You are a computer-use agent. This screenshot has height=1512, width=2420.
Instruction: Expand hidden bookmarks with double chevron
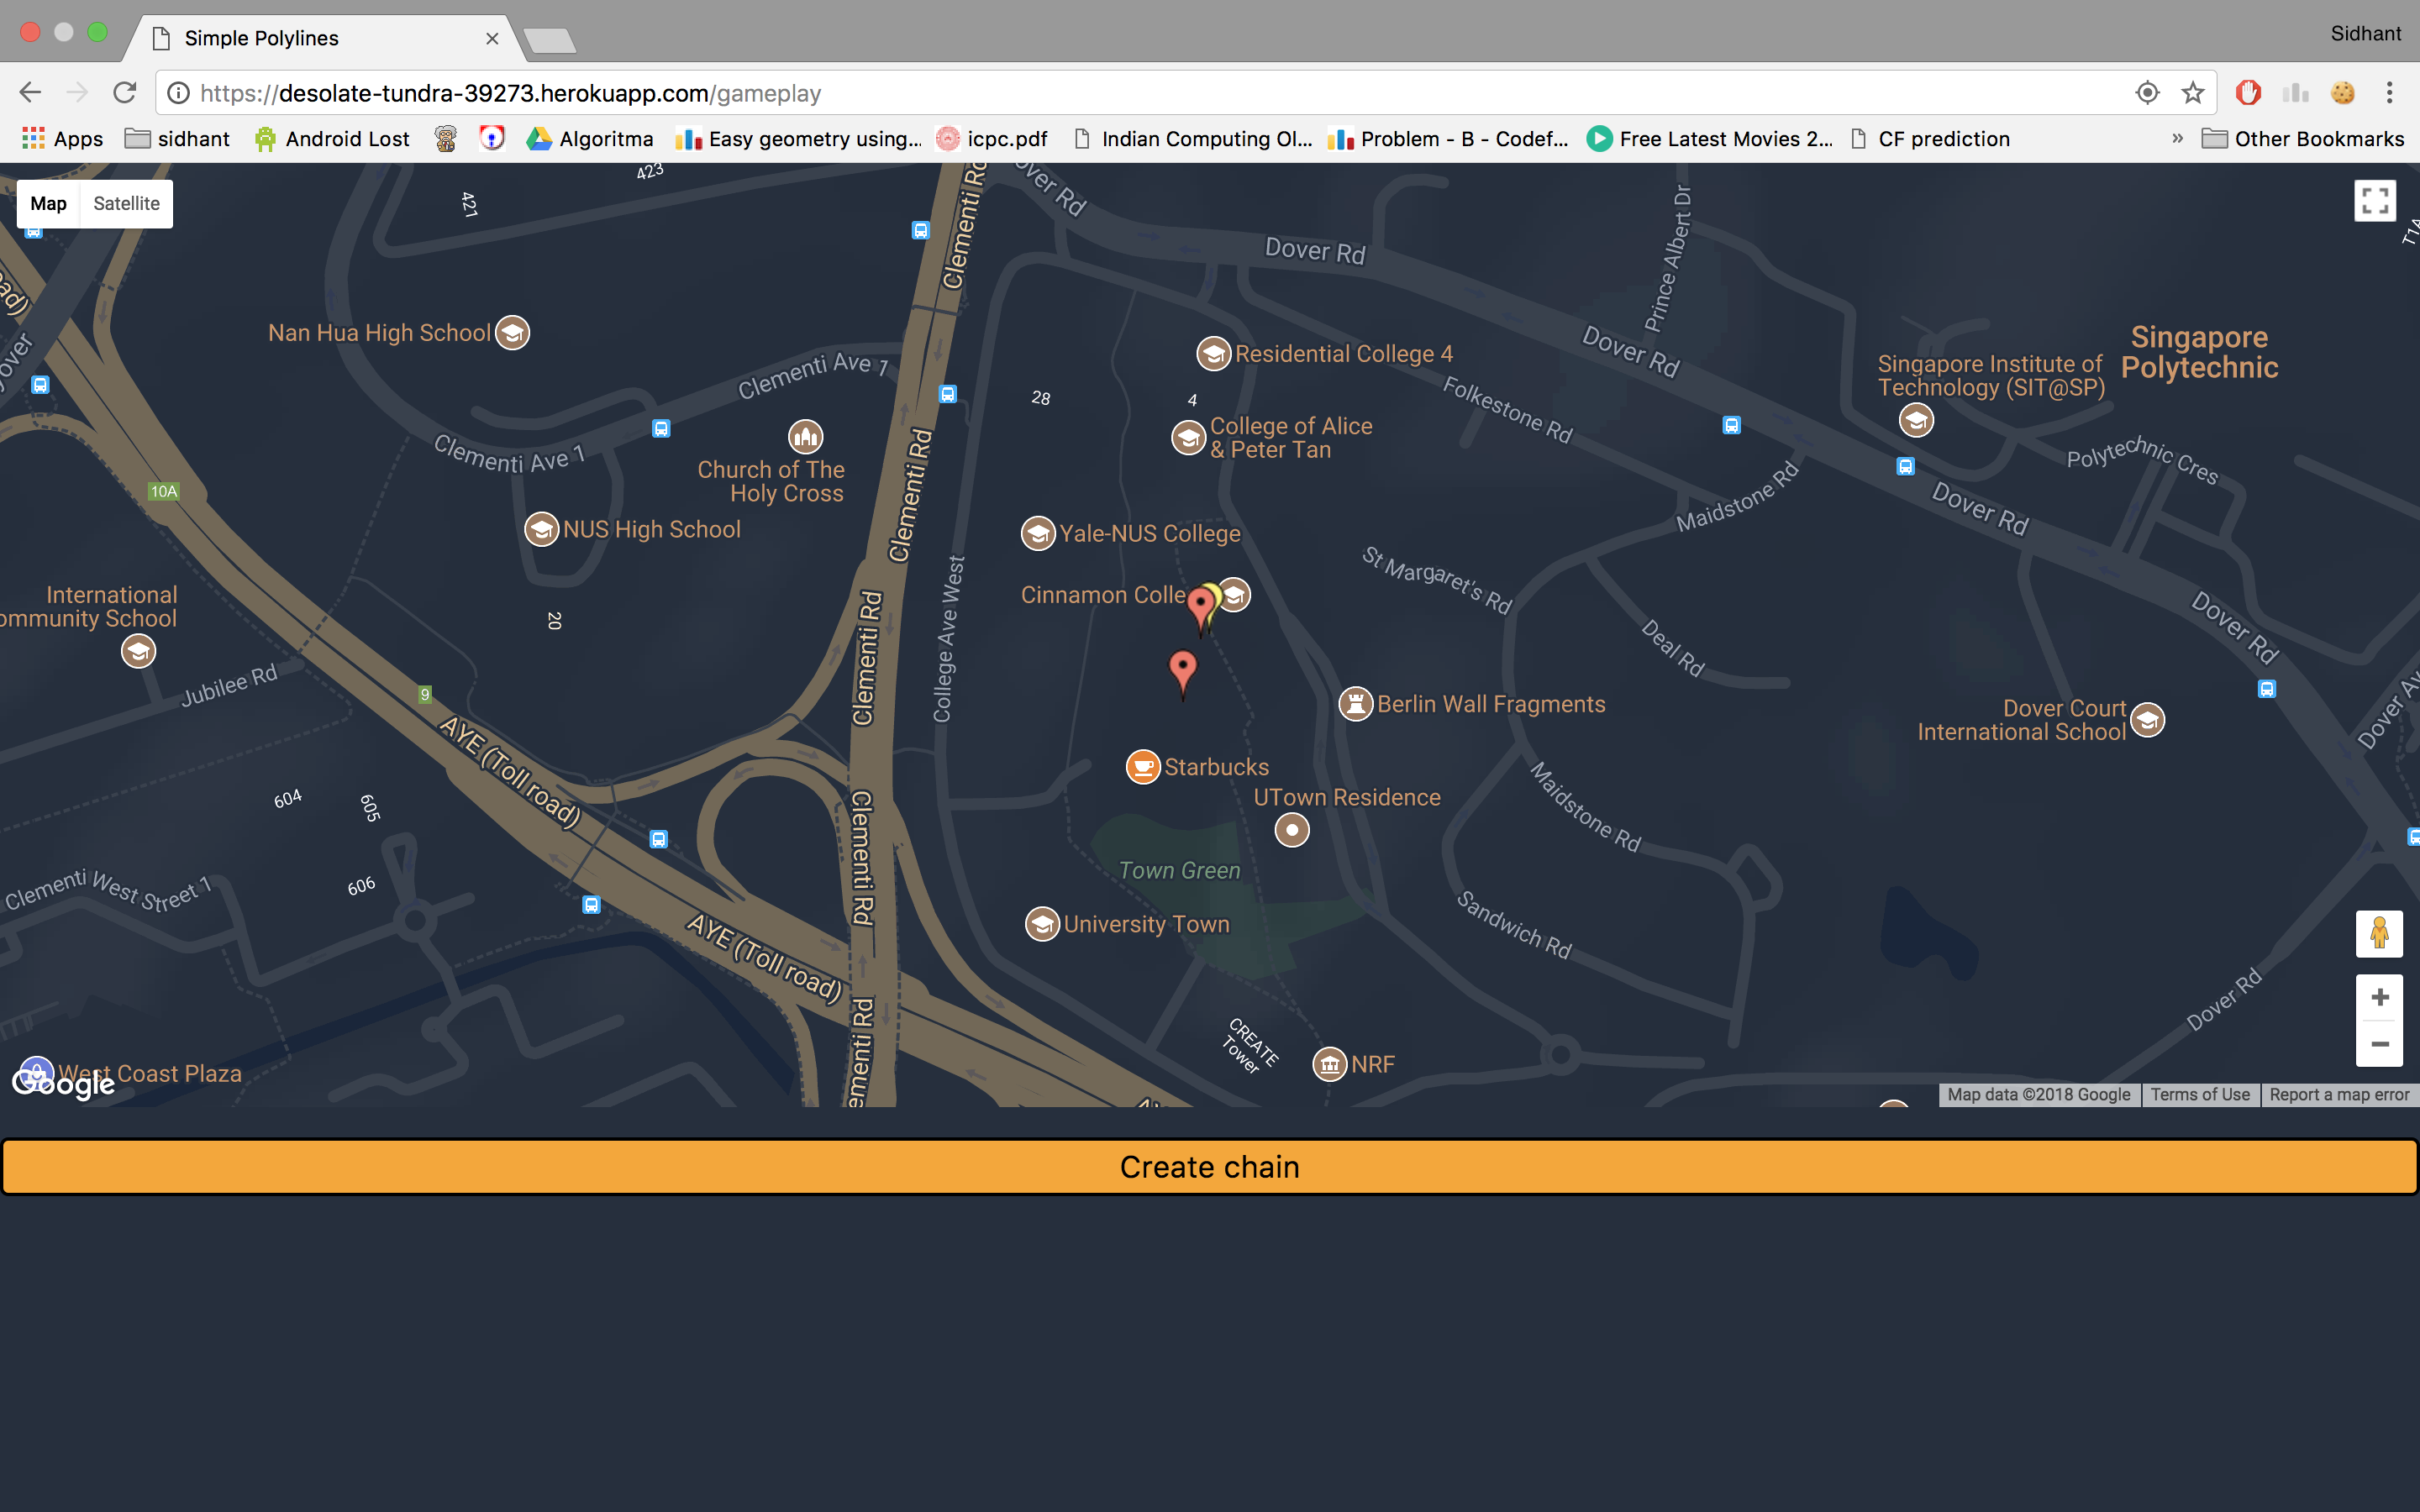coord(2177,139)
